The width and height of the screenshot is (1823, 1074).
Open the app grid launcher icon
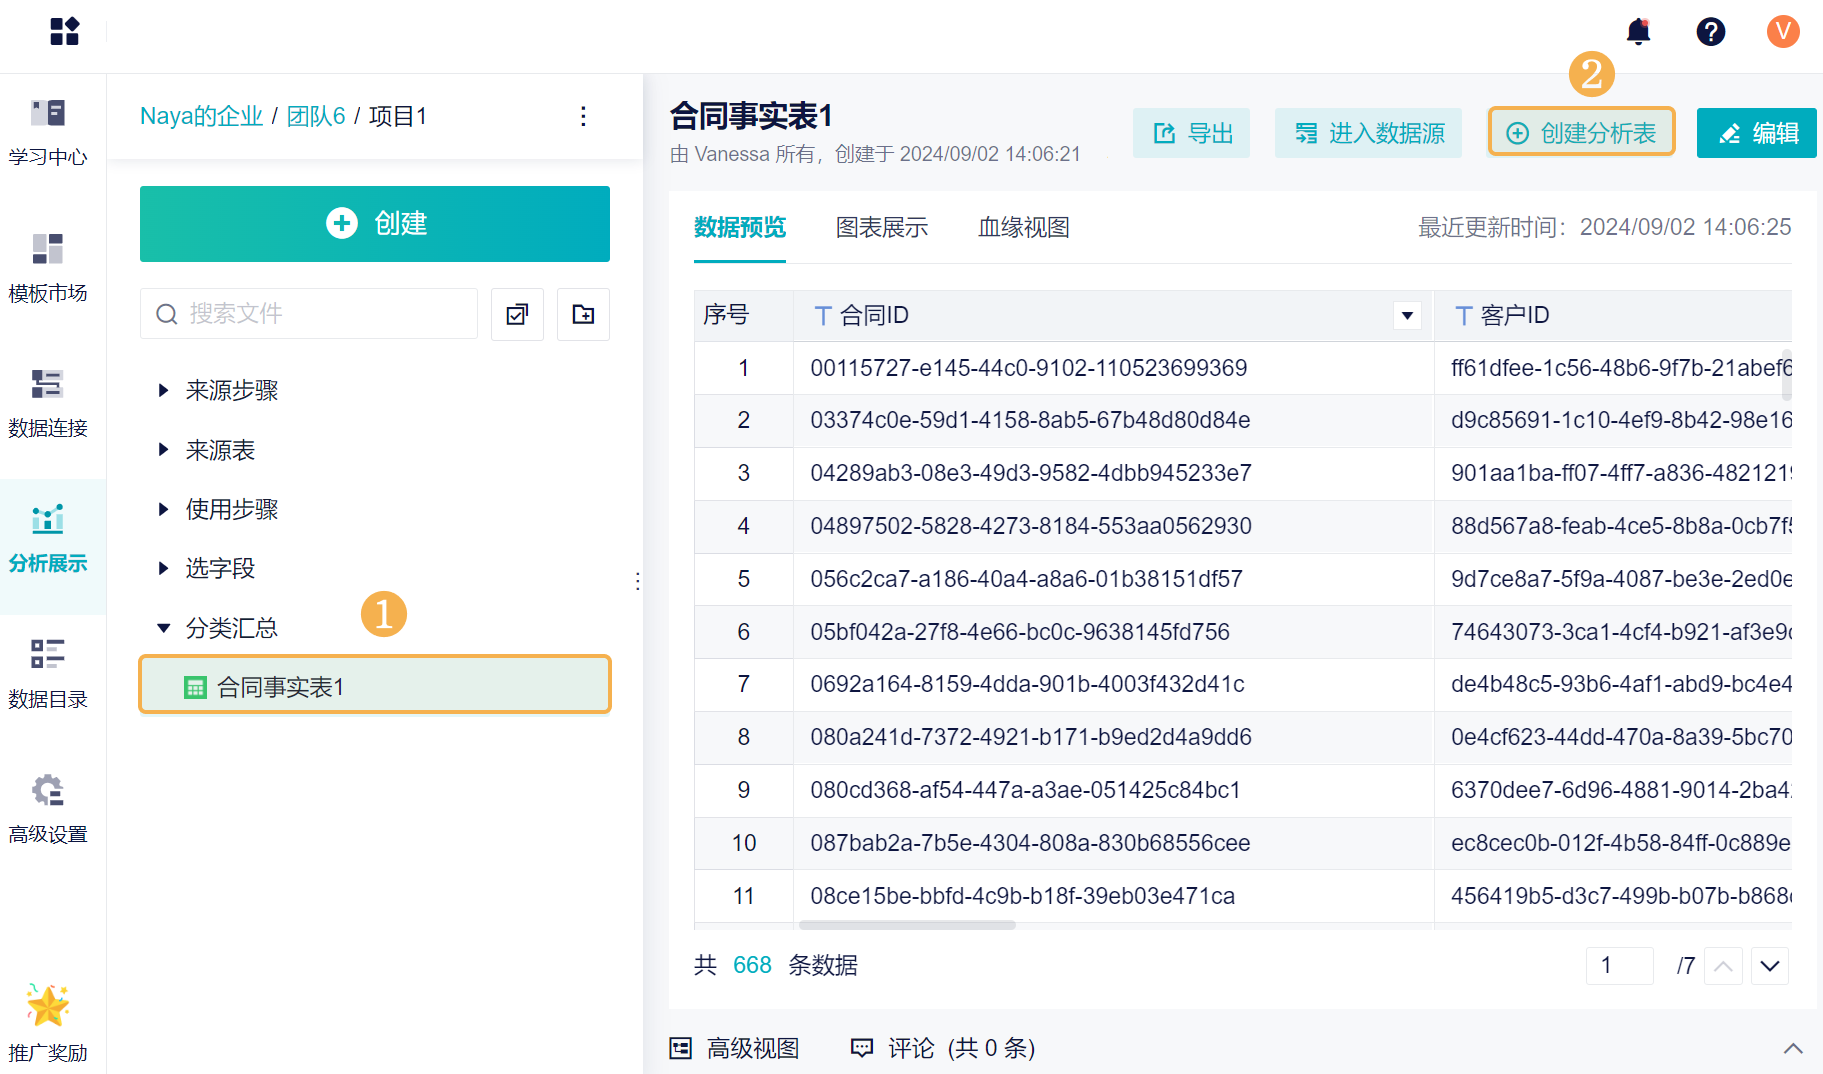[64, 32]
